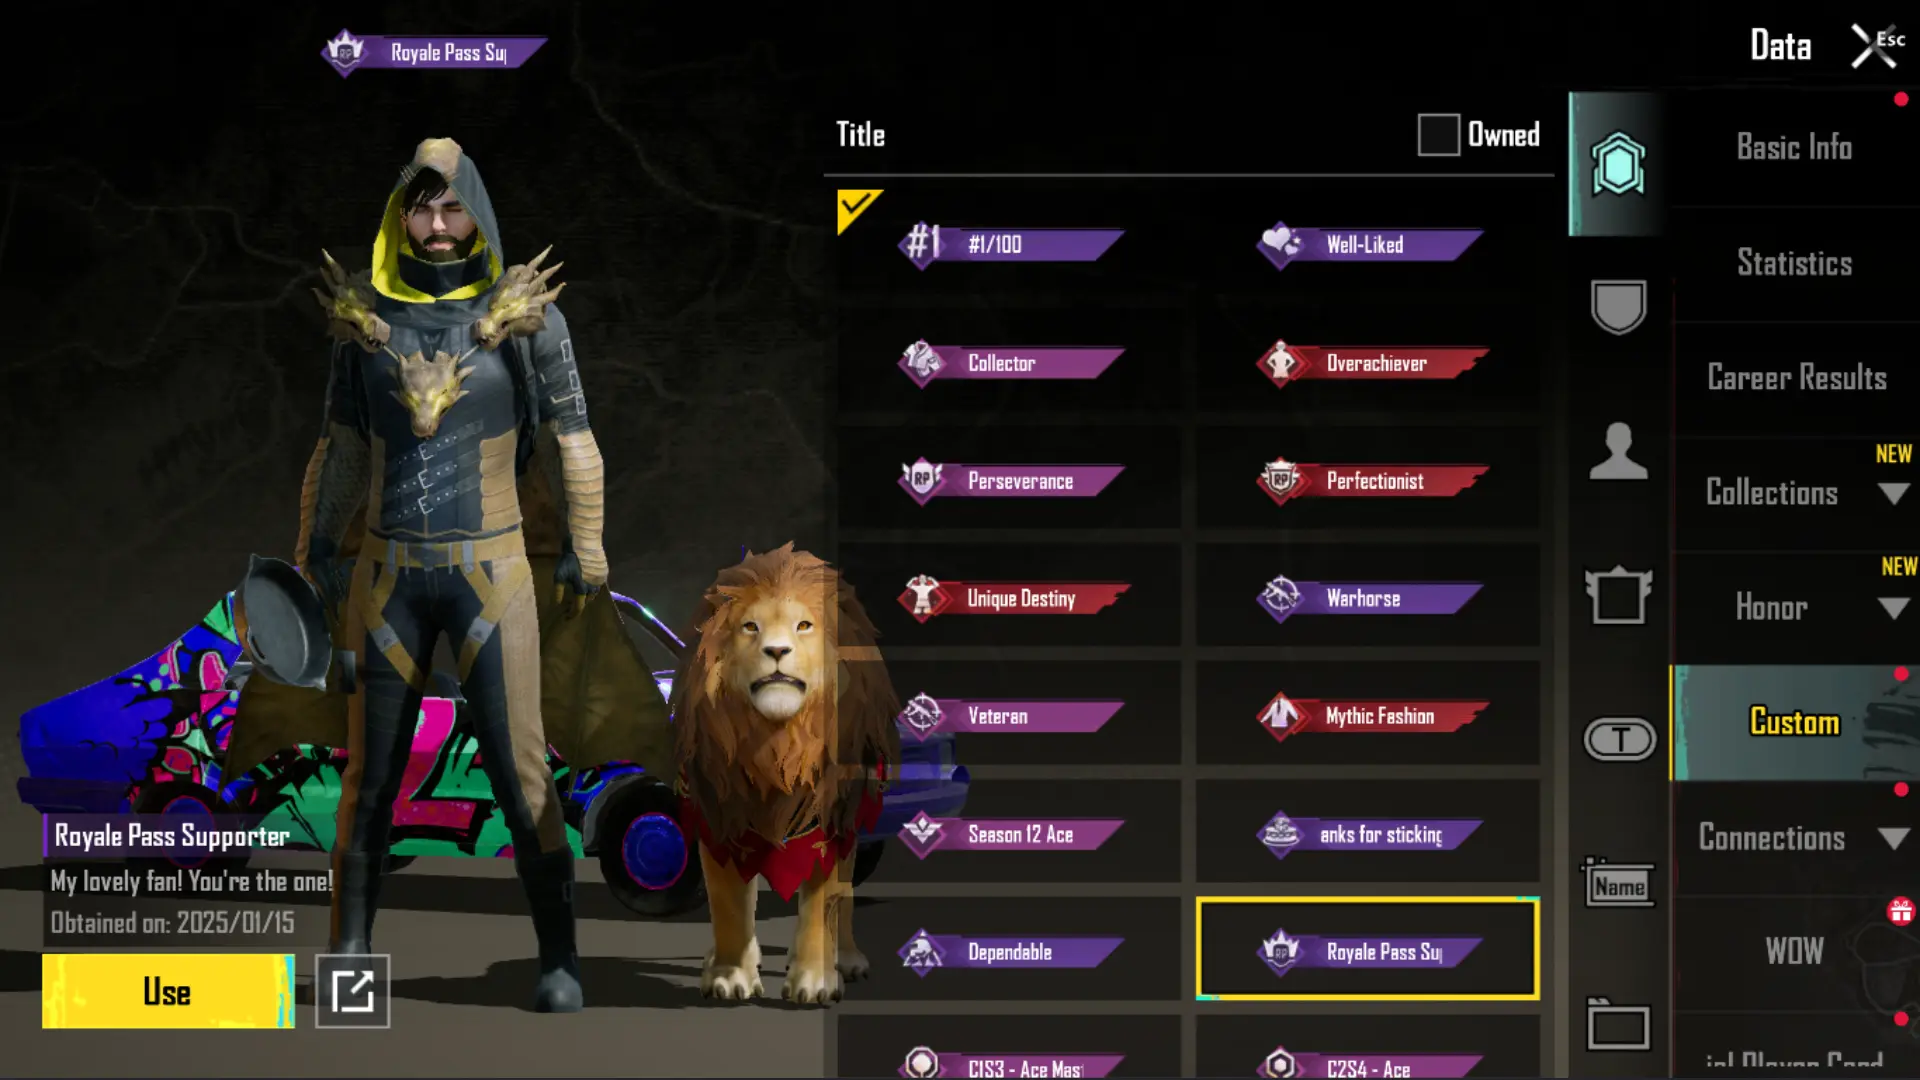
Task: Select the Royale Pass Supporter title tile
Action: point(1367,949)
